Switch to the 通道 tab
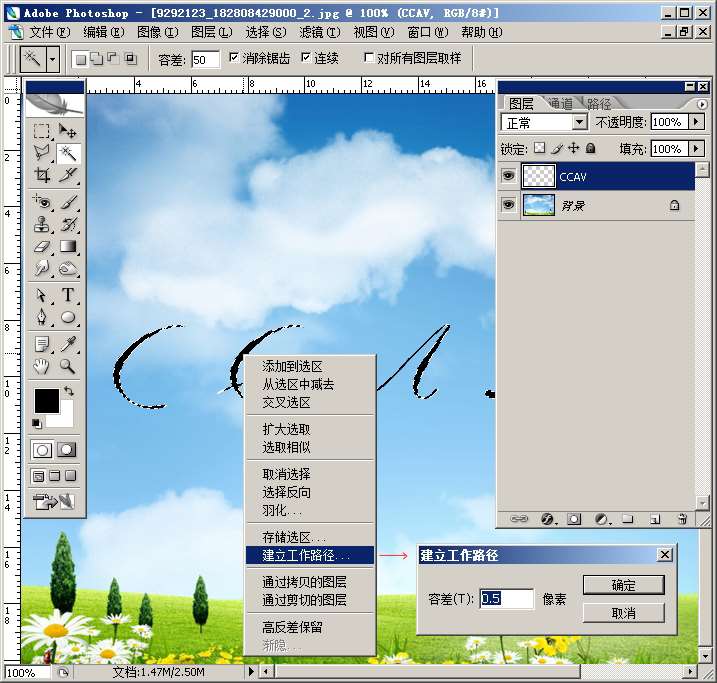The height and width of the screenshot is (683, 717). [x=560, y=104]
